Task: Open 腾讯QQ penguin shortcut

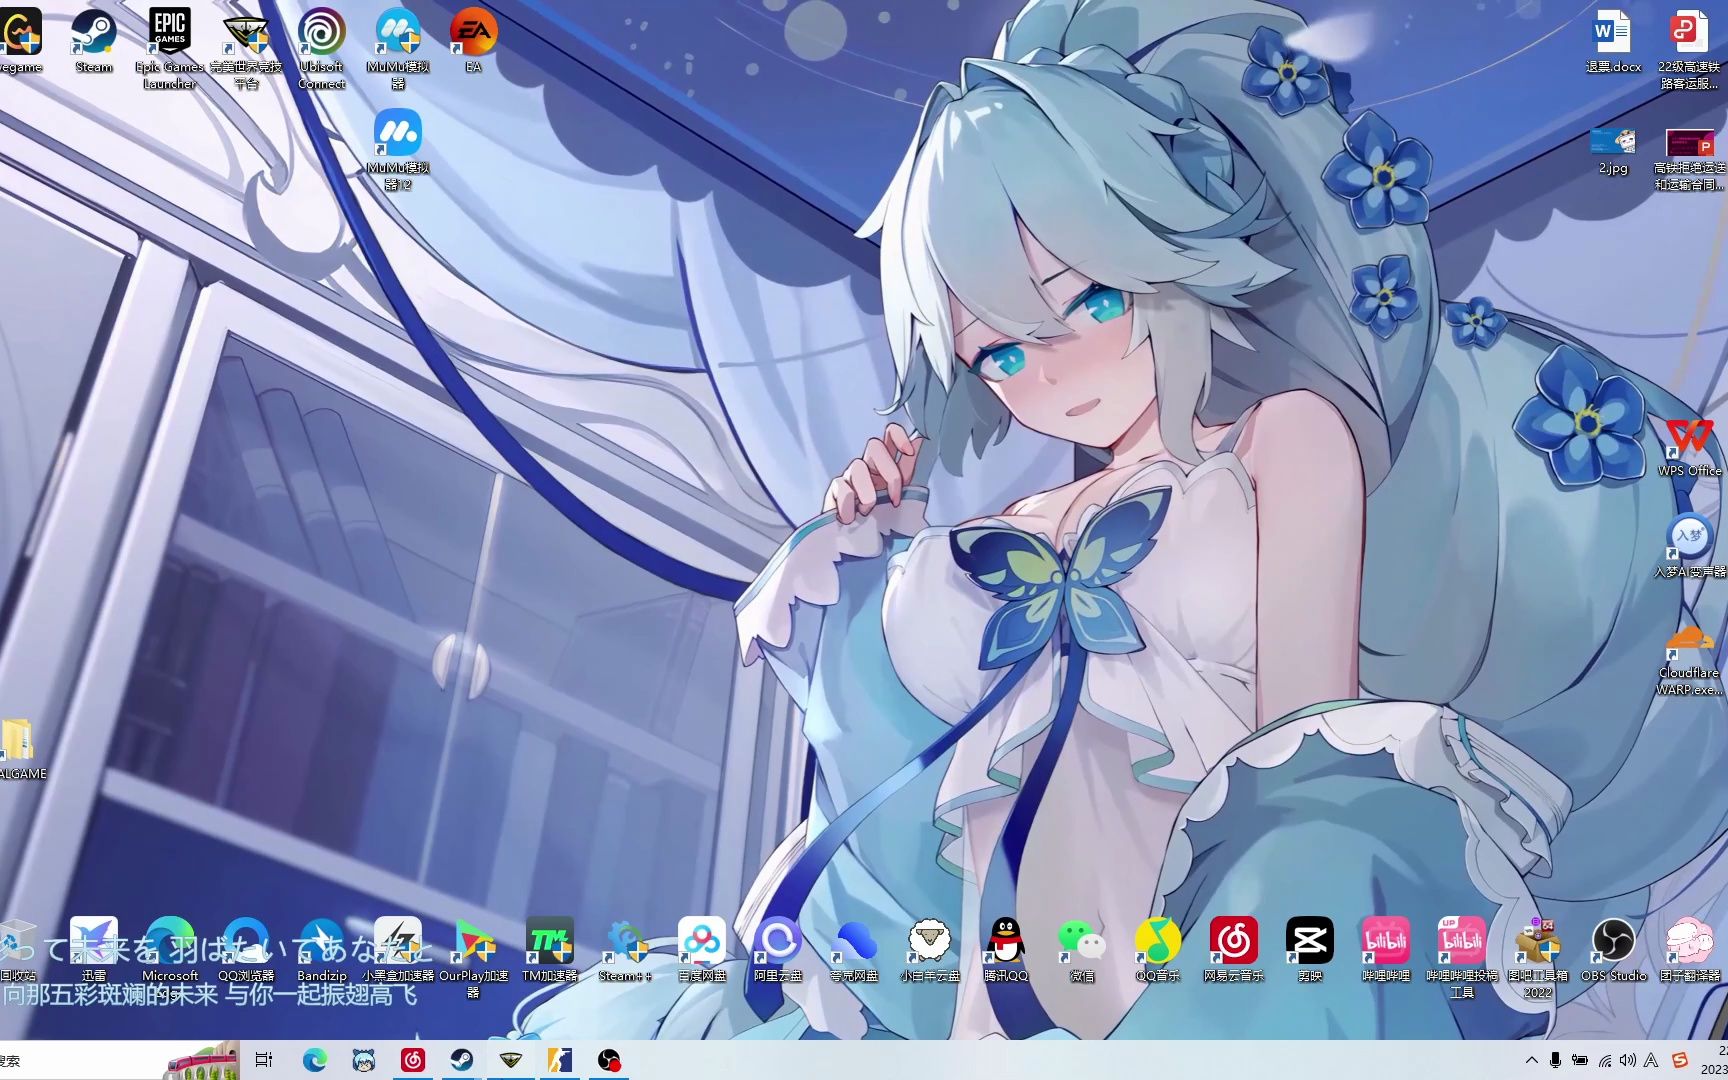Action: click(1006, 948)
